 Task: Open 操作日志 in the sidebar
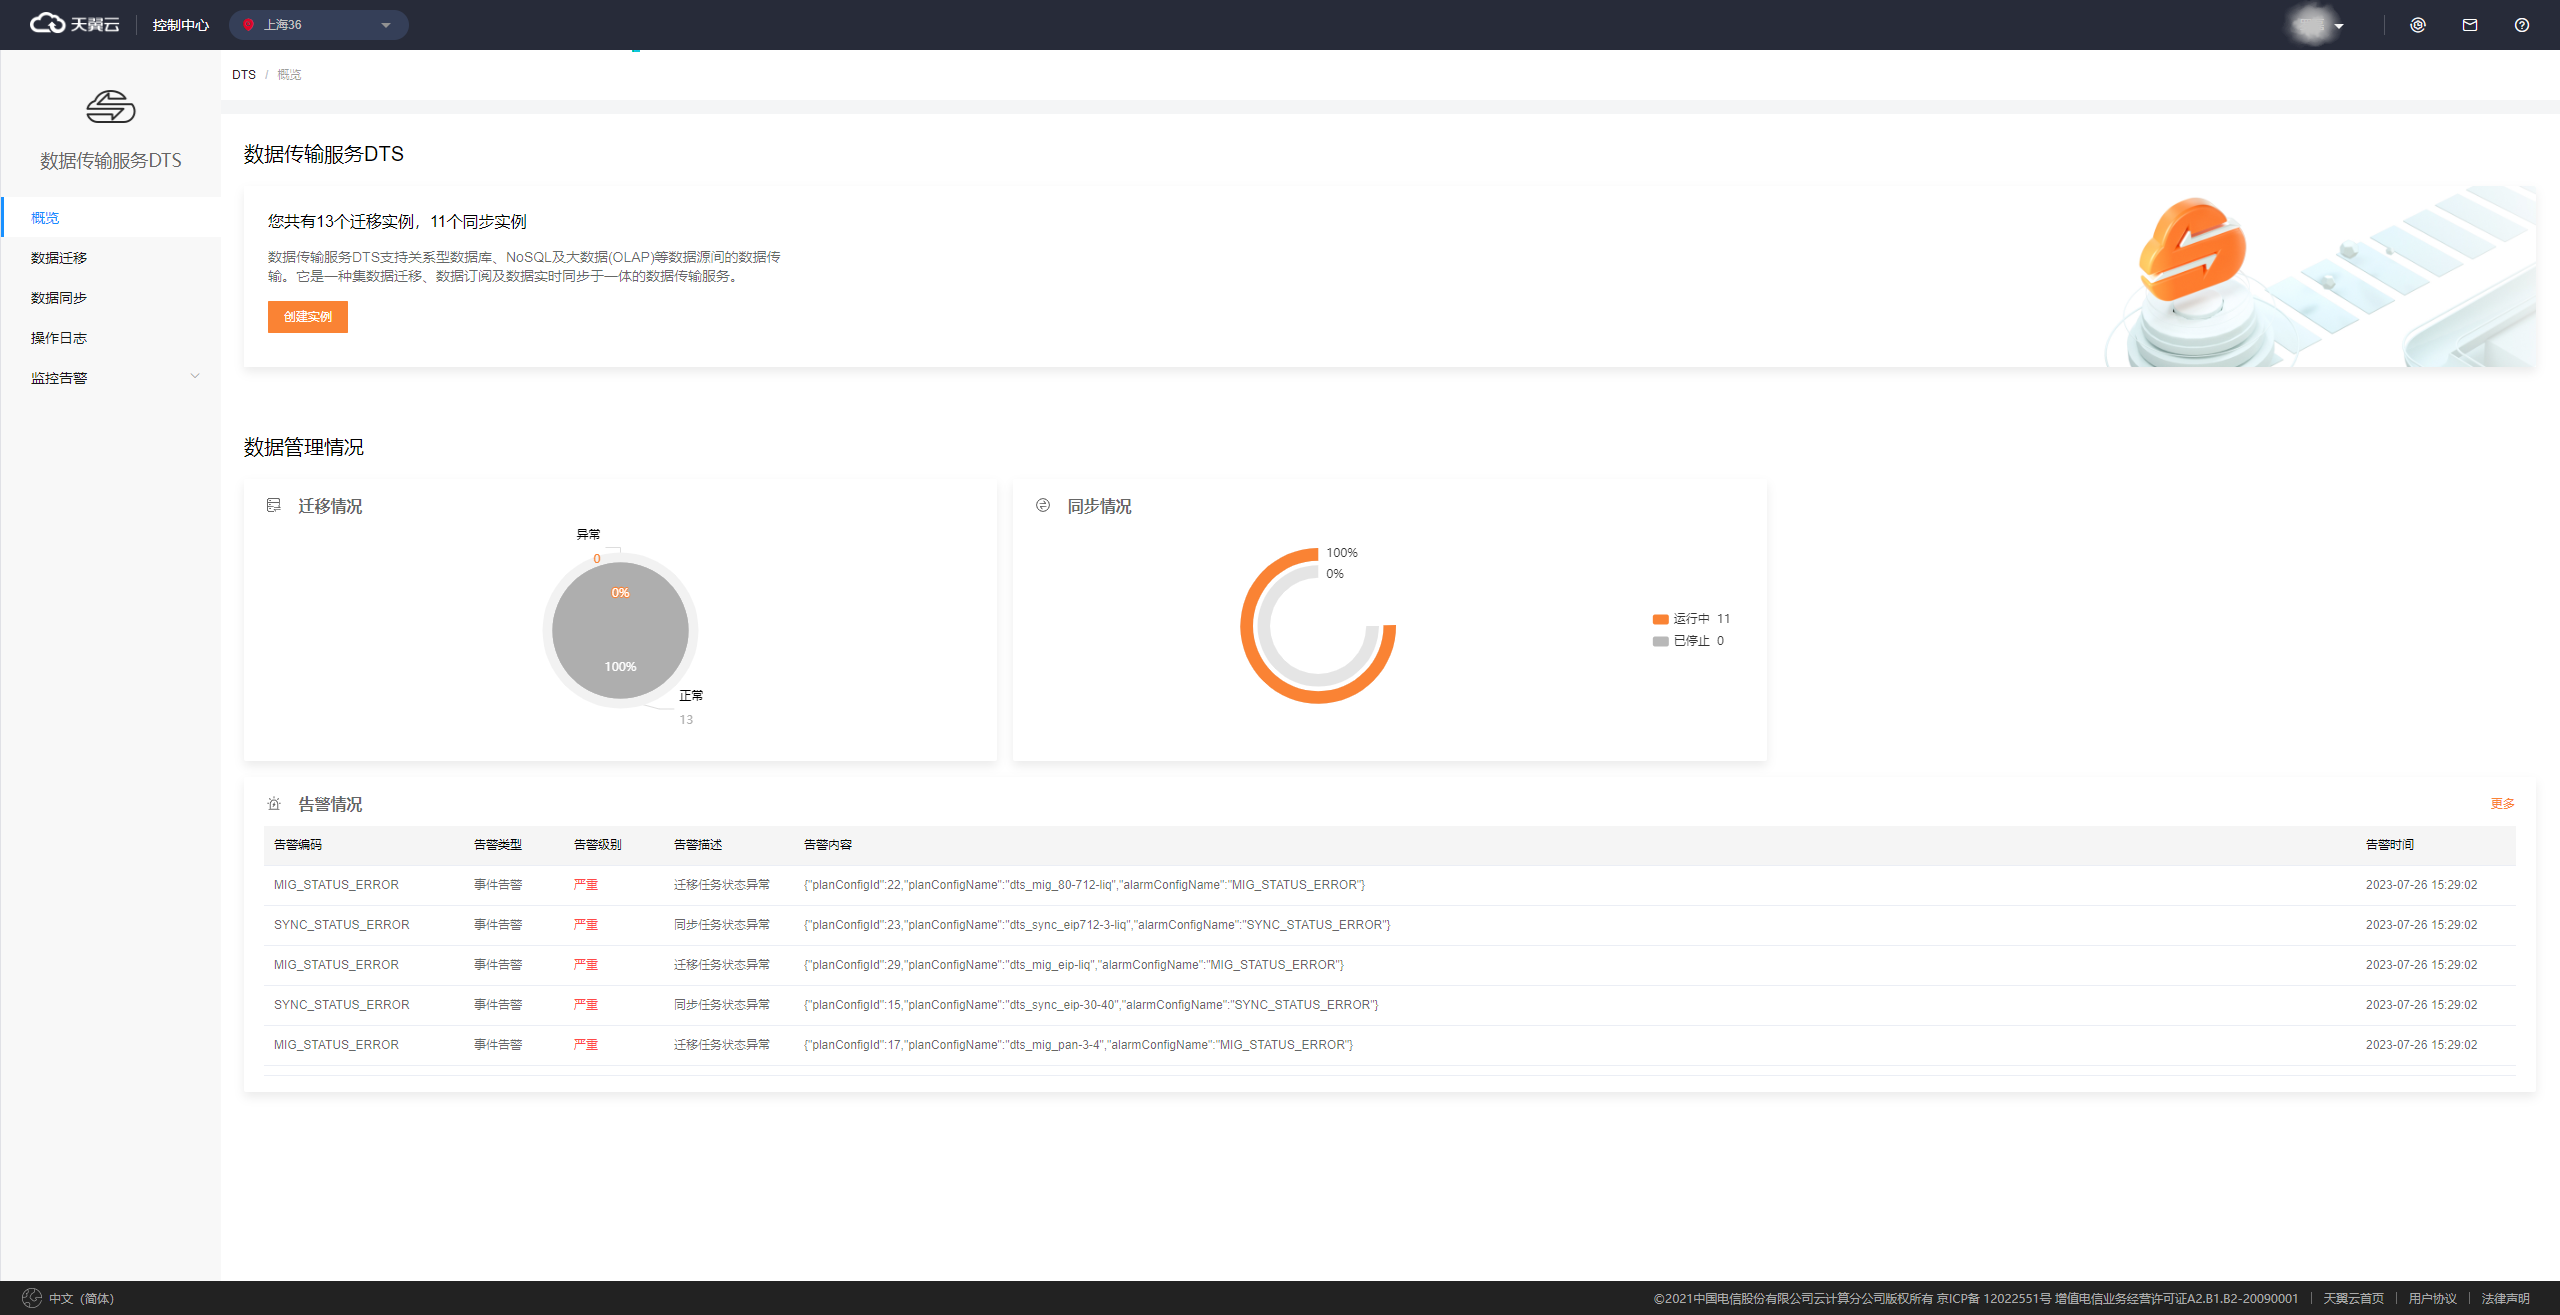(x=59, y=338)
